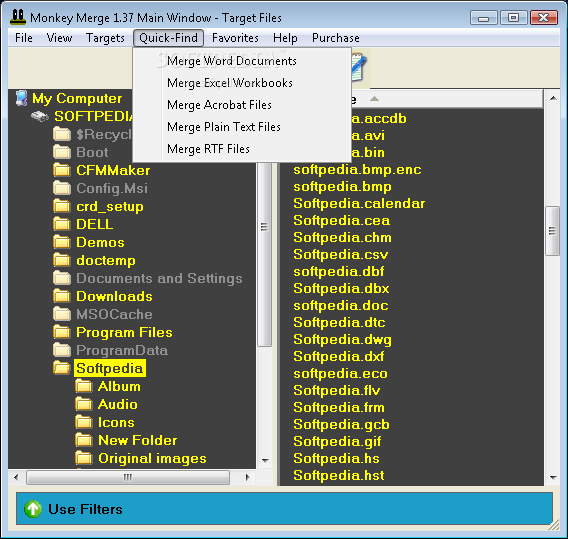
Task: Select the file Softpedia.dwg
Action: [342, 339]
